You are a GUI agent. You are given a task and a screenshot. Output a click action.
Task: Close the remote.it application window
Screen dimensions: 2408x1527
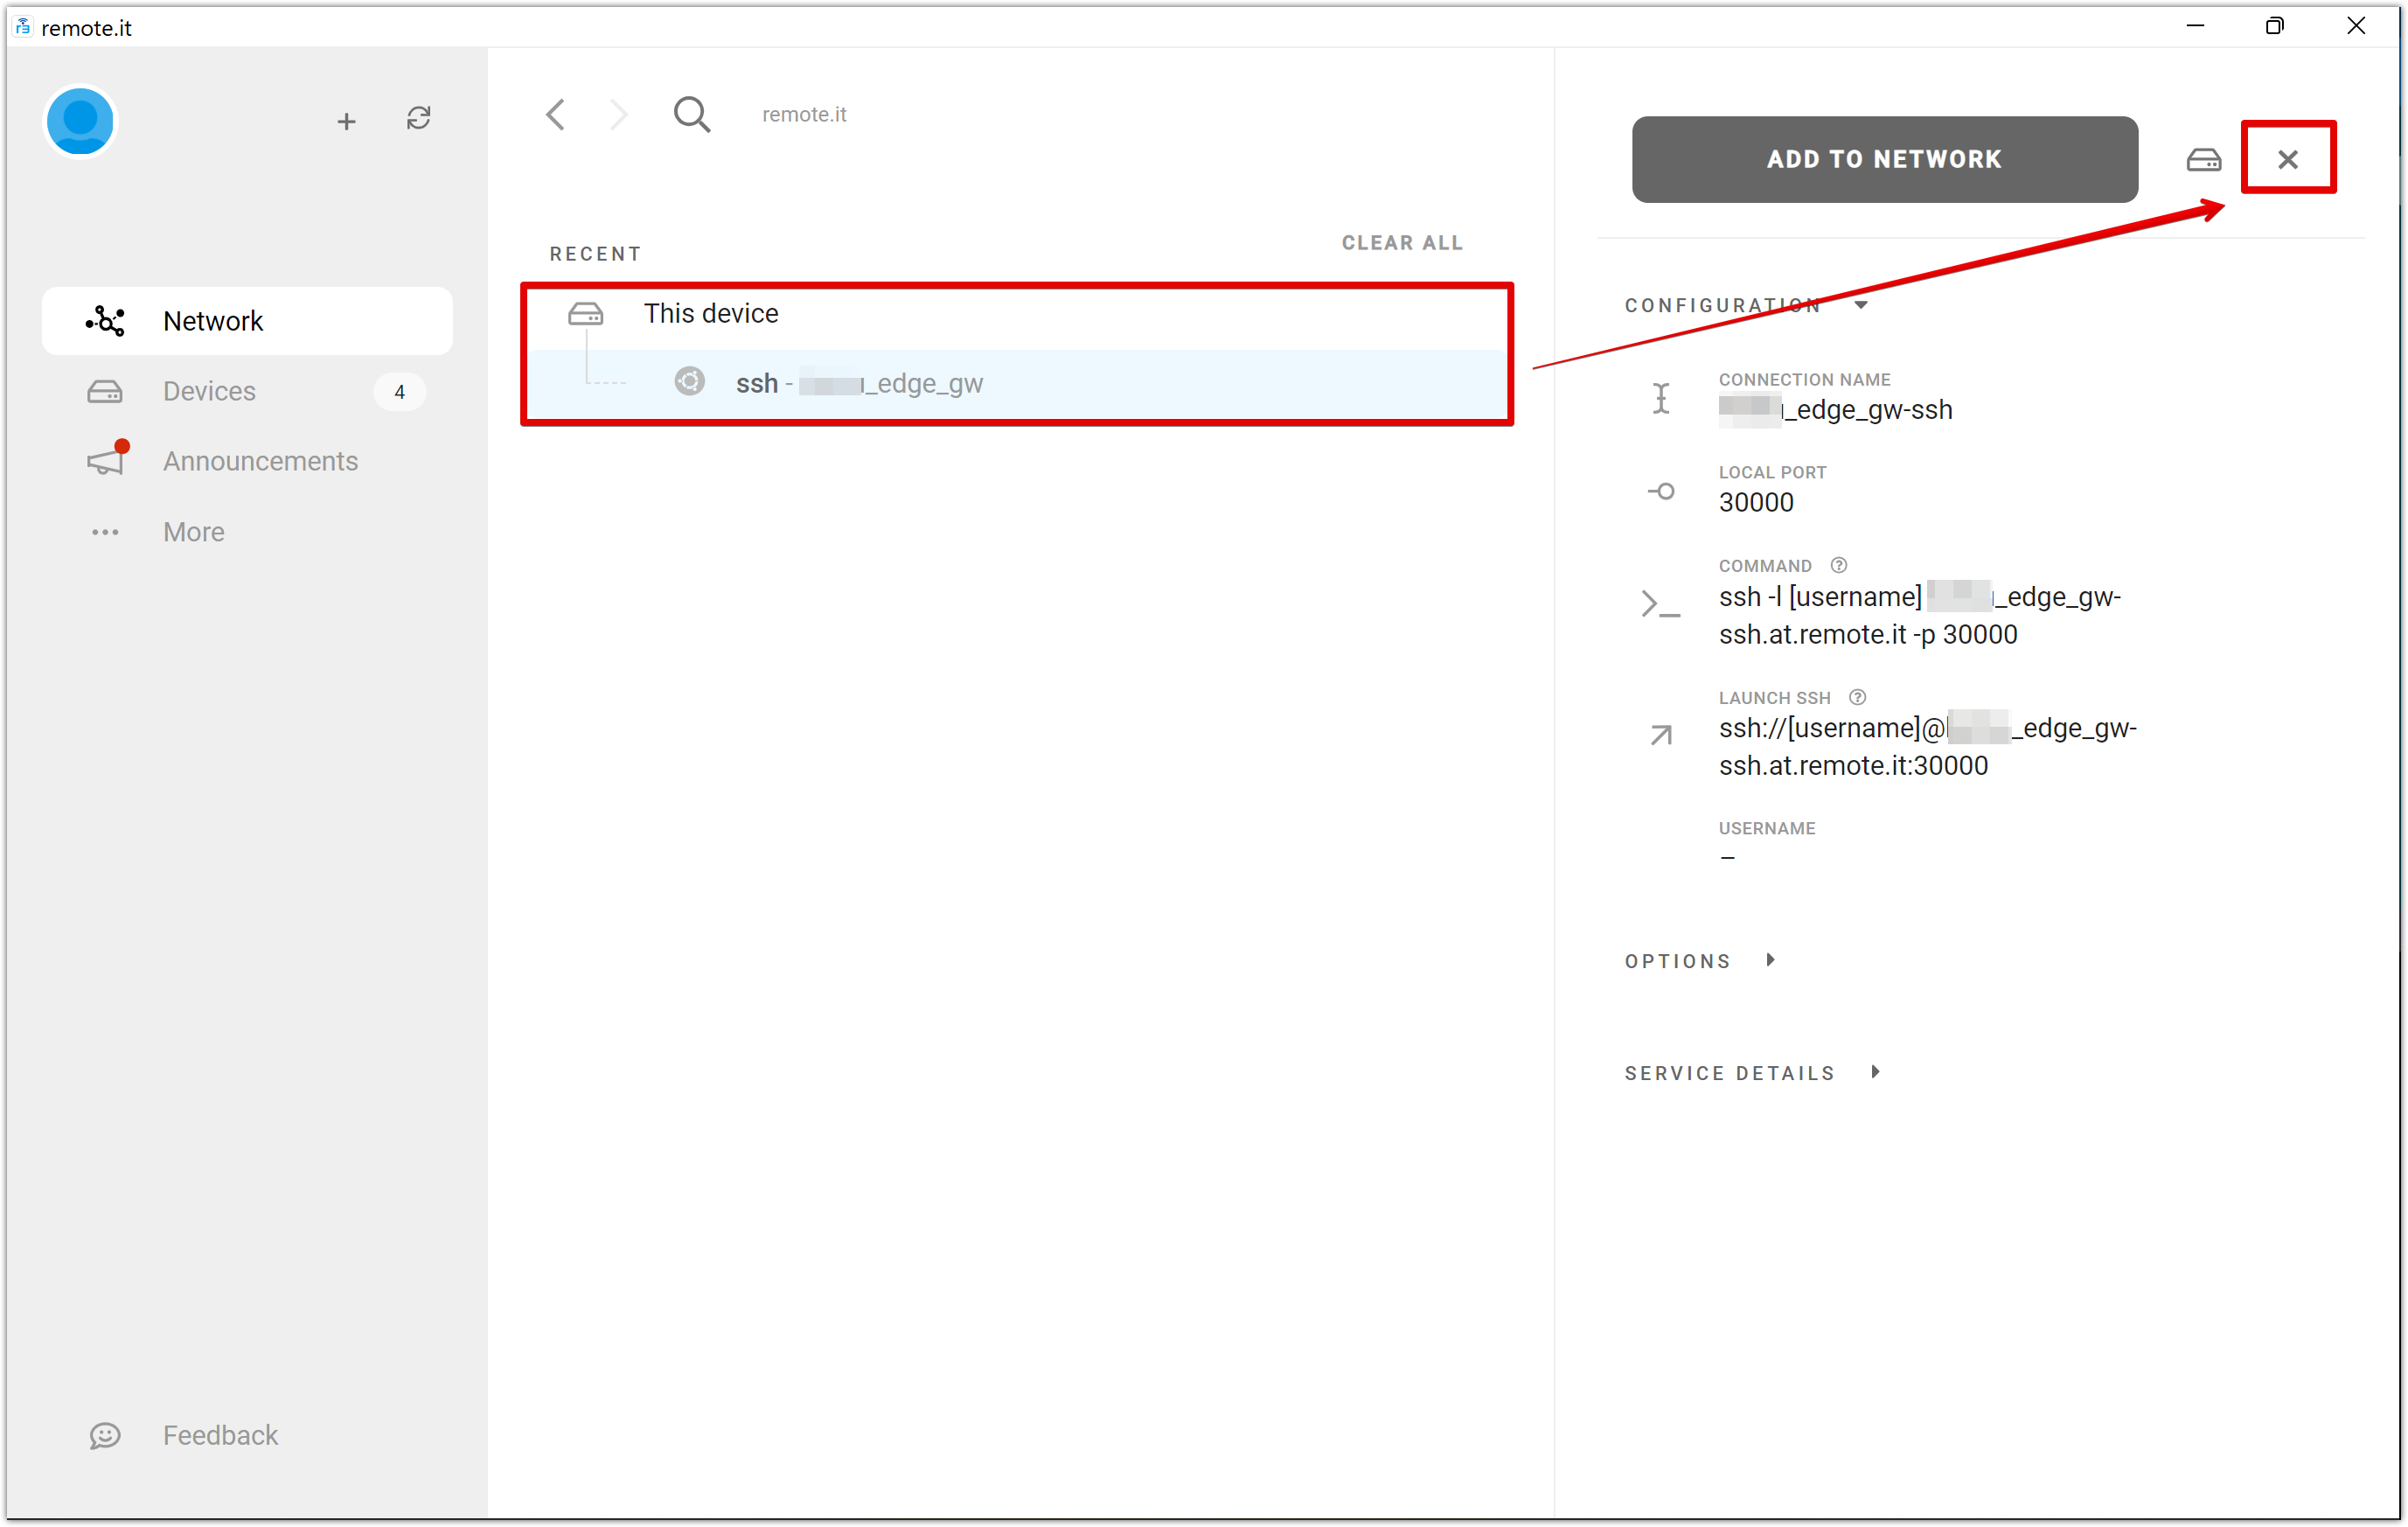click(2356, 26)
